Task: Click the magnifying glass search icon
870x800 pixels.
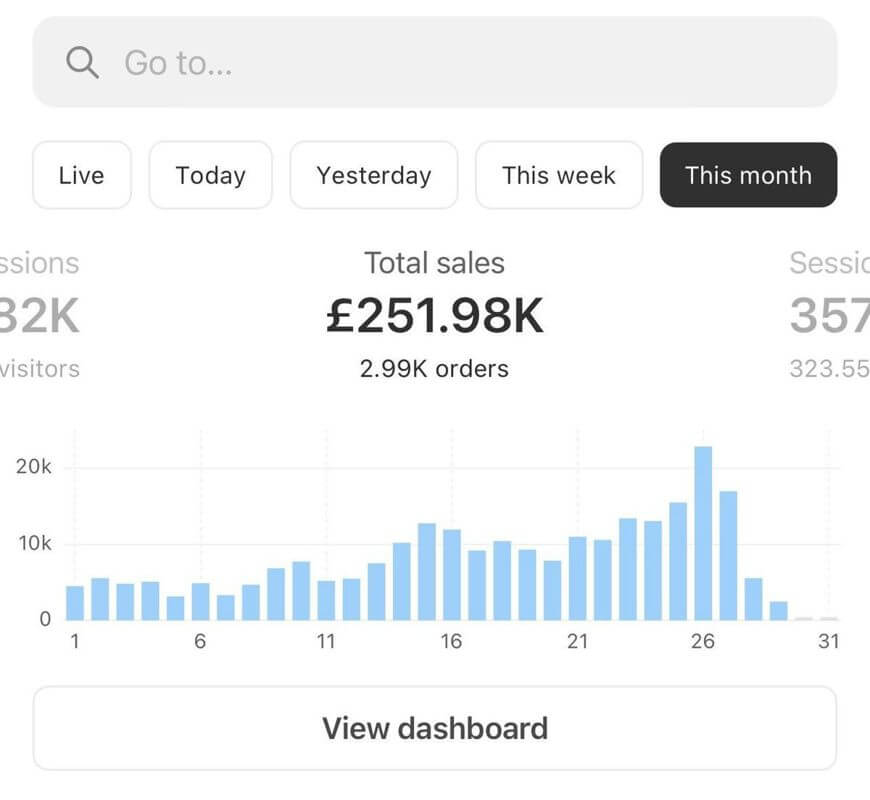Action: pyautogui.click(x=82, y=62)
